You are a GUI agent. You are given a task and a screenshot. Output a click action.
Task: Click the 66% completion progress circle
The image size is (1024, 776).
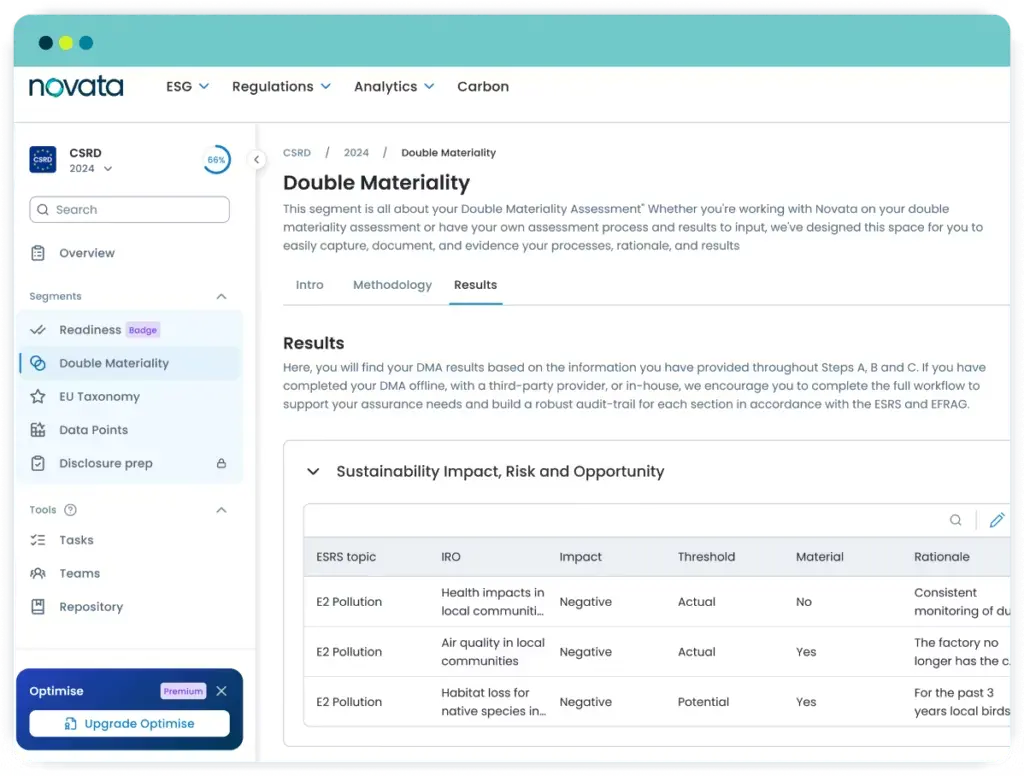coord(216,159)
